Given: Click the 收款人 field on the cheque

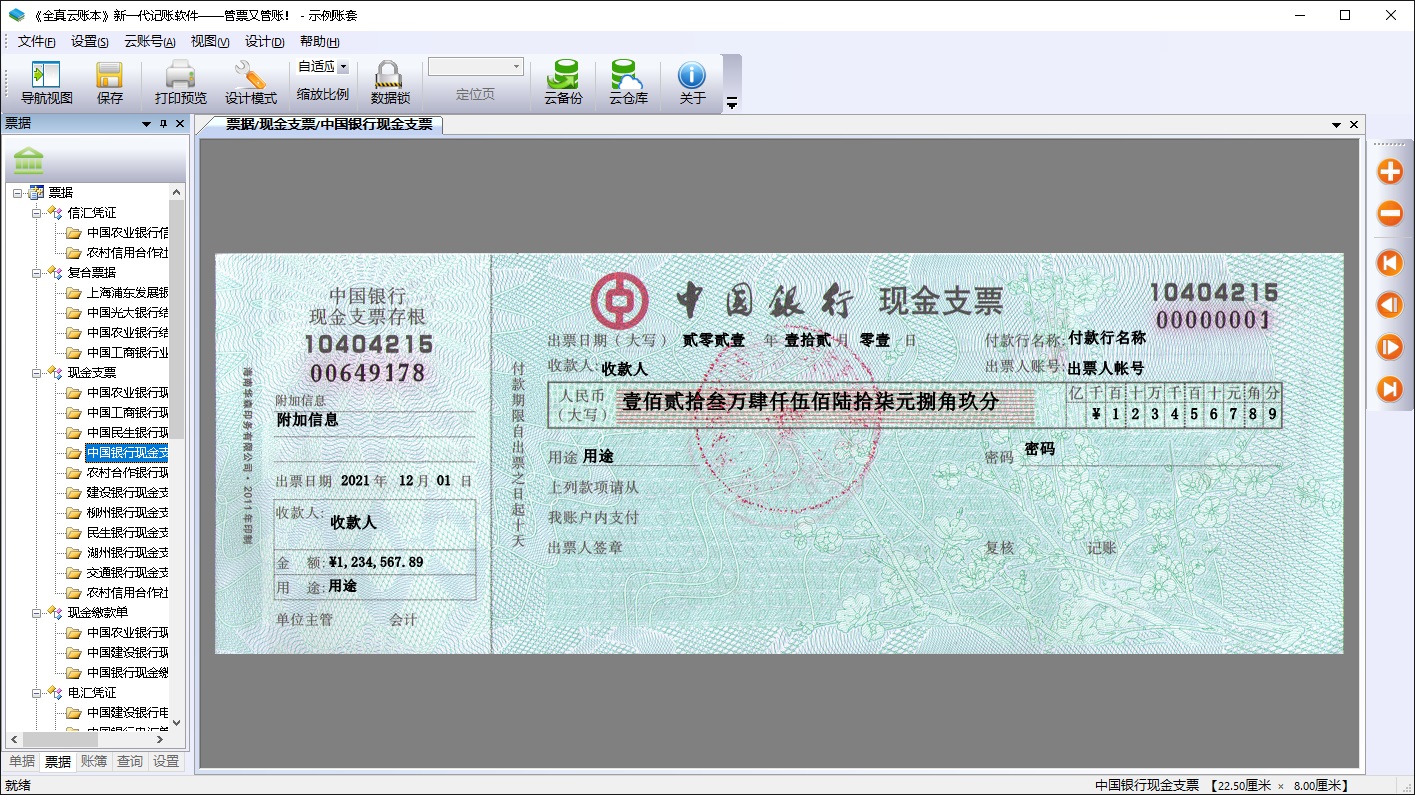Looking at the screenshot, I should (625, 369).
